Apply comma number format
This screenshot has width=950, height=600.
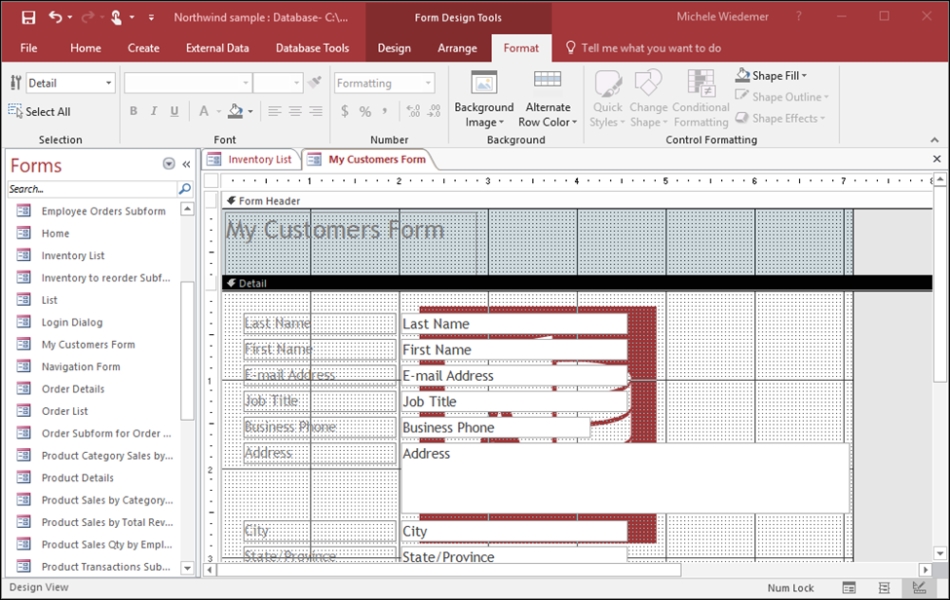click(385, 111)
